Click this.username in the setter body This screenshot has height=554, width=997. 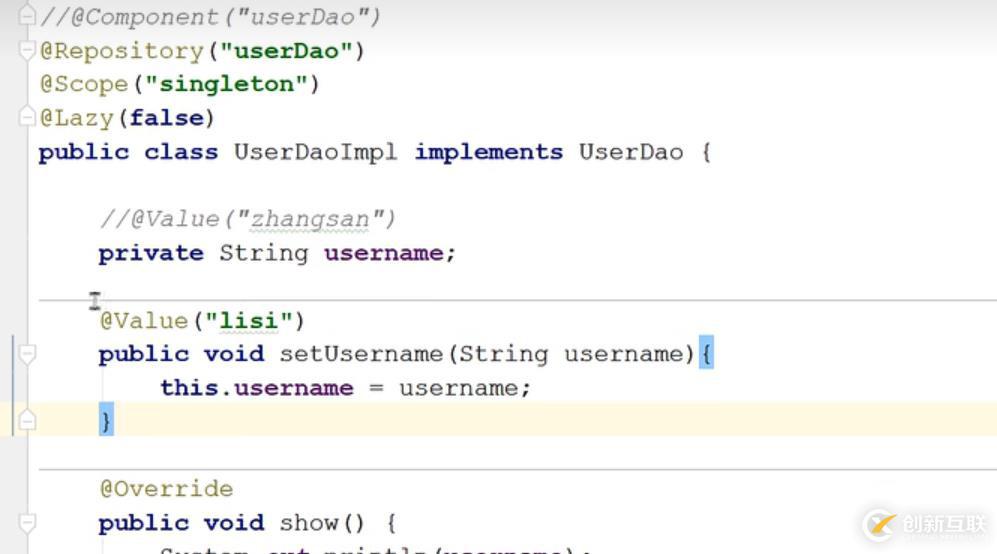(x=257, y=388)
